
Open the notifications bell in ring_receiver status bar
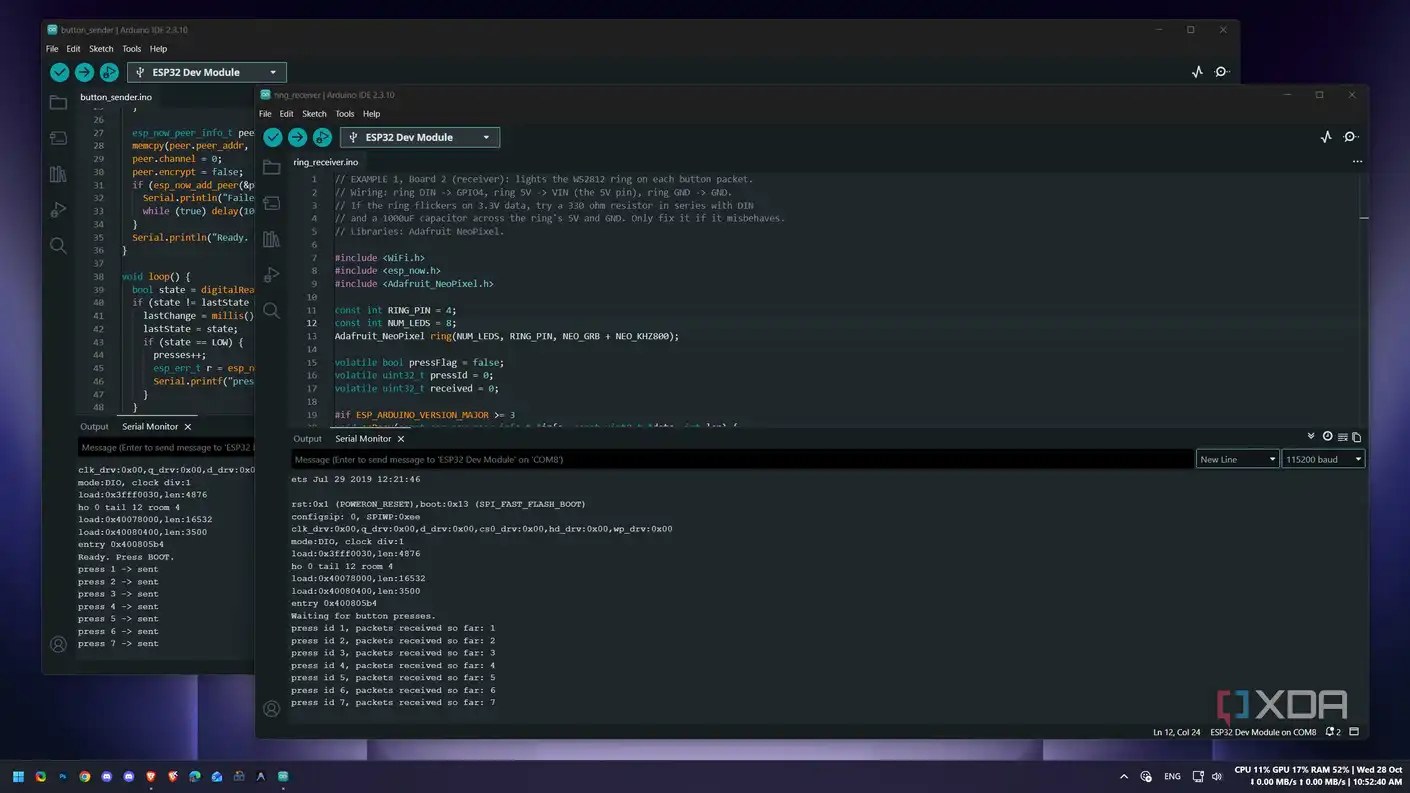pyautogui.click(x=1332, y=732)
